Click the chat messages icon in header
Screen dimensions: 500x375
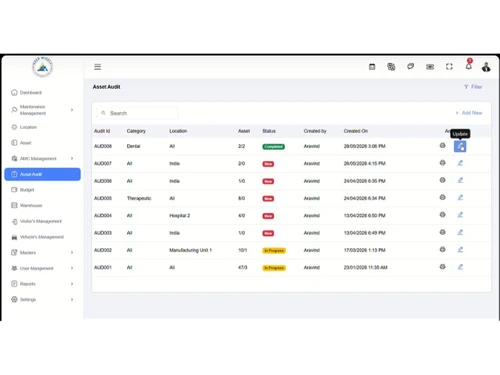(411, 66)
